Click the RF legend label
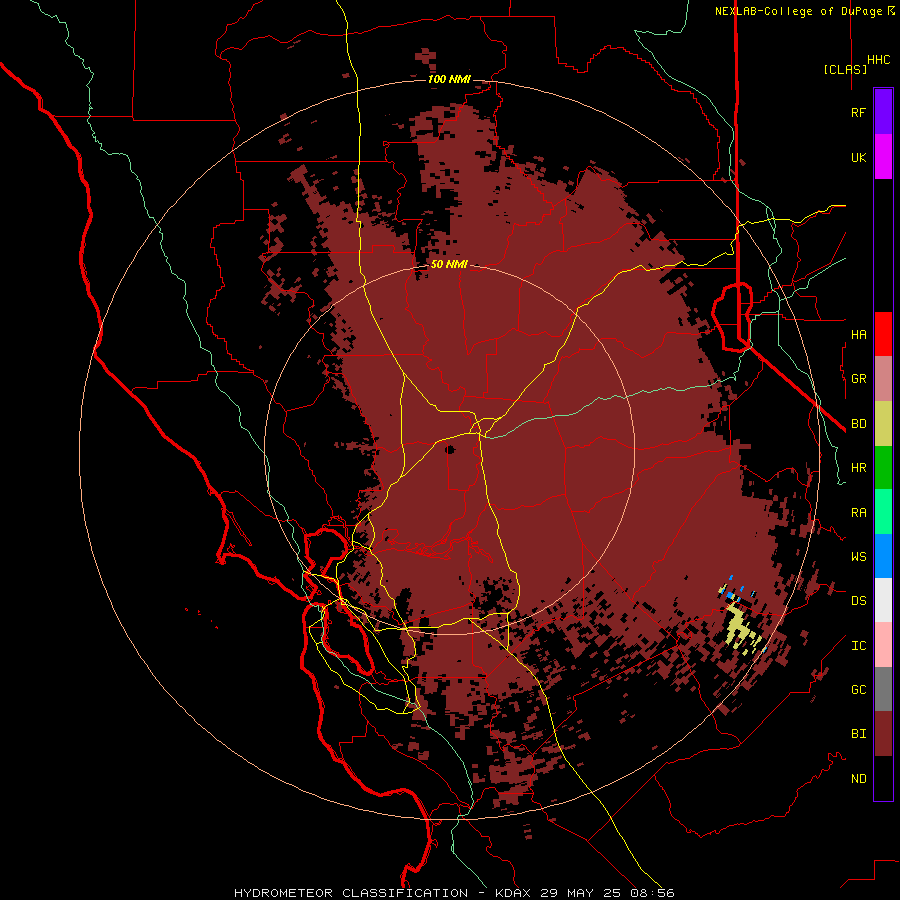900x900 pixels. click(858, 113)
